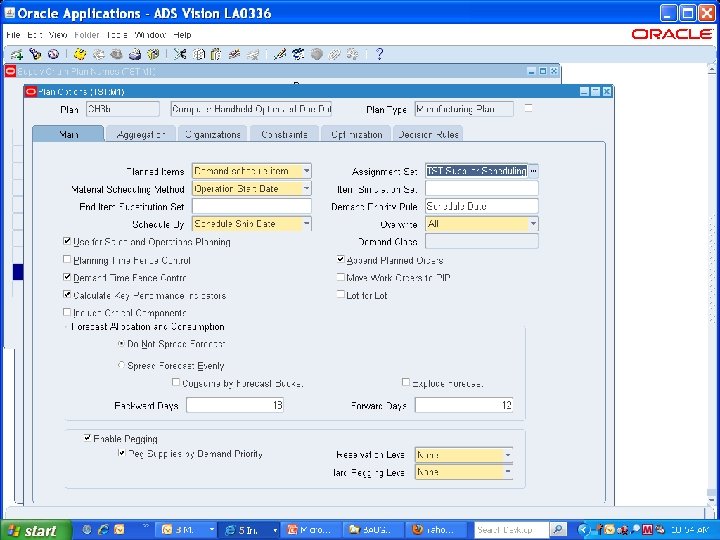Open the Edit menu
This screenshot has width=720, height=540.
click(x=34, y=35)
